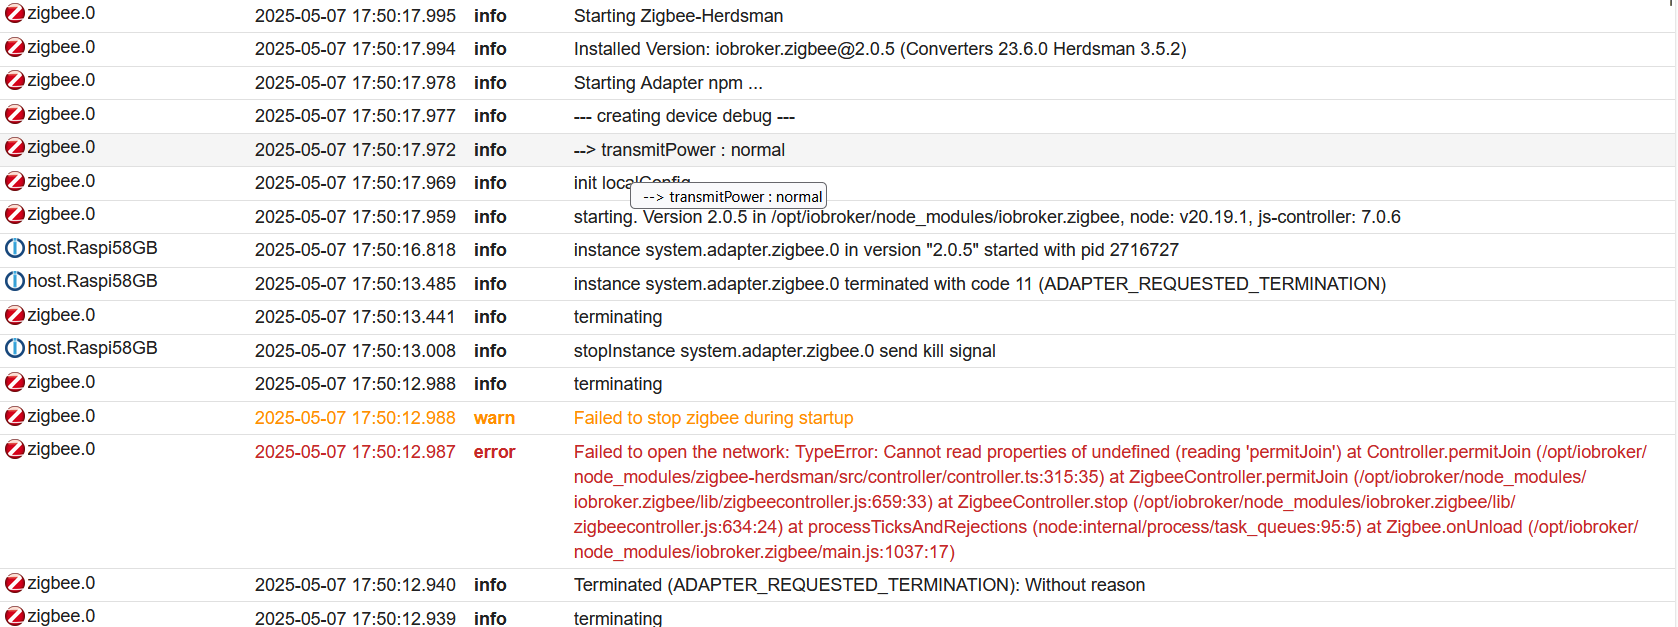
Task: Click the host.Raspi58GB icon on the pid 2716727 row
Action: 15,248
